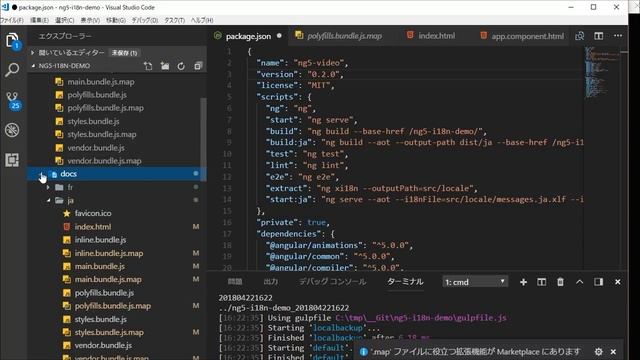Click the "private": true line
Viewport: 640px width, 360px height.
pos(293,222)
